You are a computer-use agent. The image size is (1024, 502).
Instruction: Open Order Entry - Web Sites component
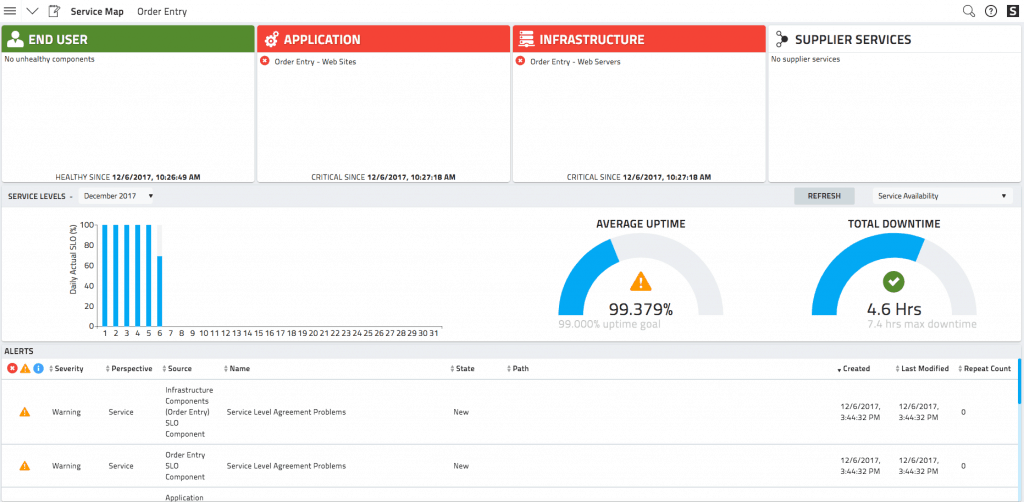(x=315, y=62)
